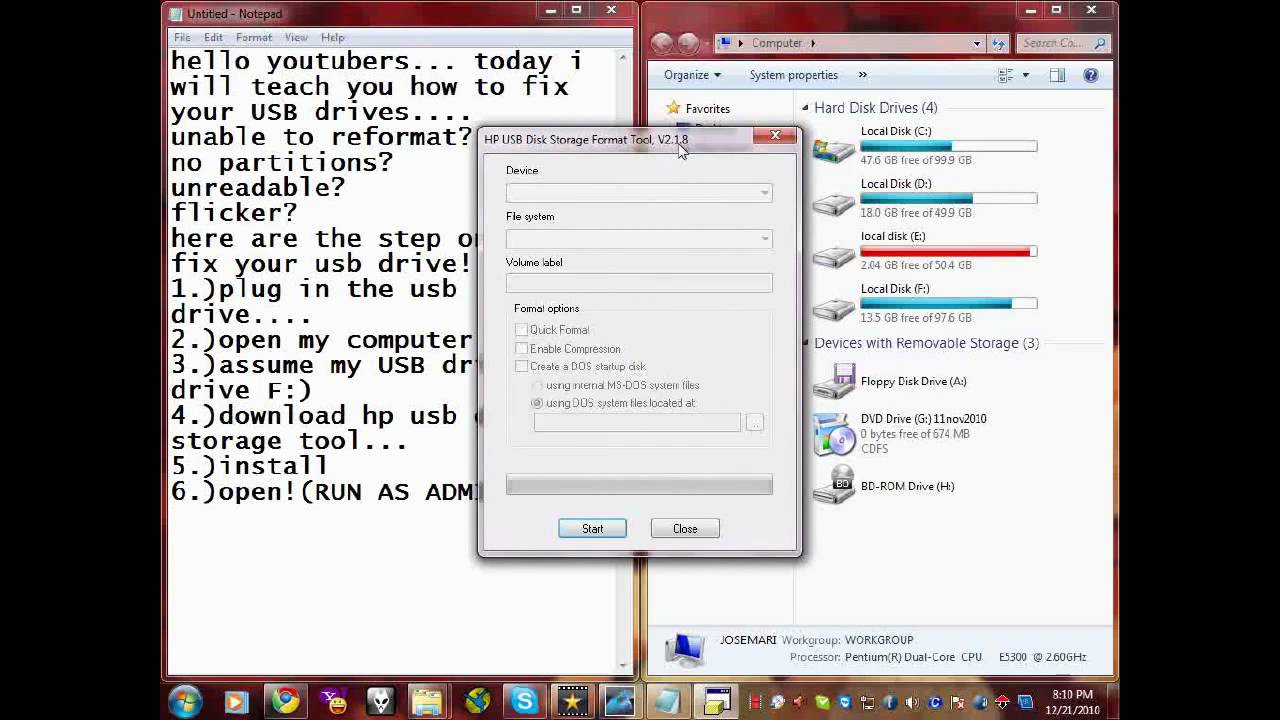Screen dimensions: 1280x720
Task: Open Notepad View menu
Action: tap(296, 37)
